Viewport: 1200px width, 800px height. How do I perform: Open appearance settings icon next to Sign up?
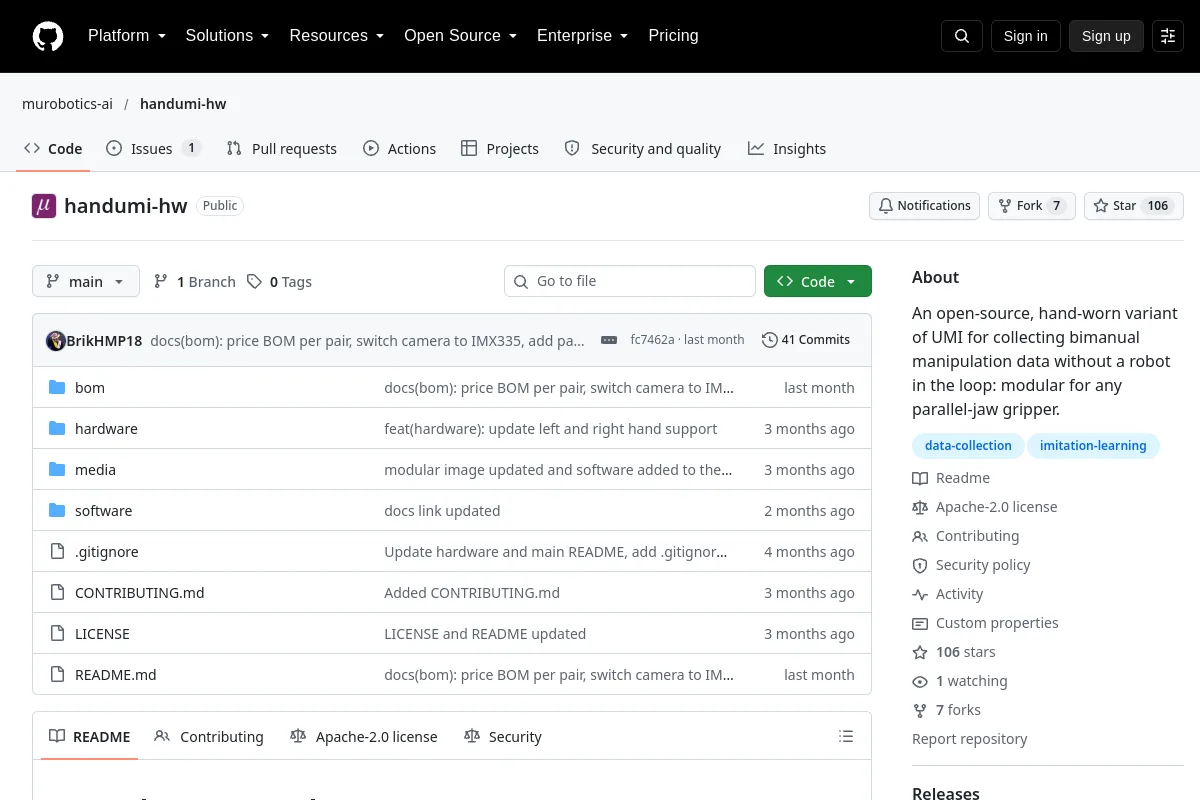(x=1168, y=36)
